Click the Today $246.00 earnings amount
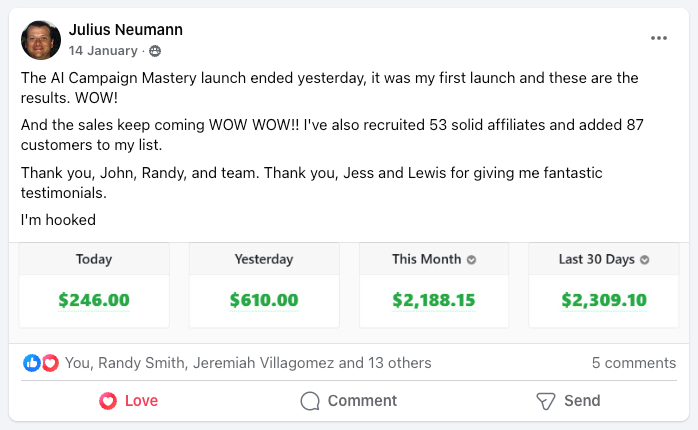The width and height of the screenshot is (698, 430). pos(94,300)
